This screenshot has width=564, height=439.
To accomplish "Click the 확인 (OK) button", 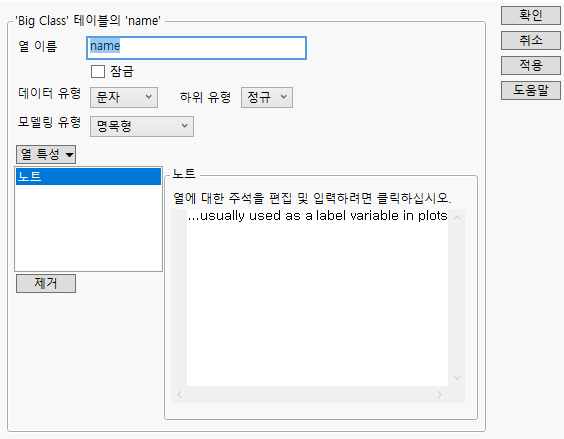I will pyautogui.click(x=531, y=15).
